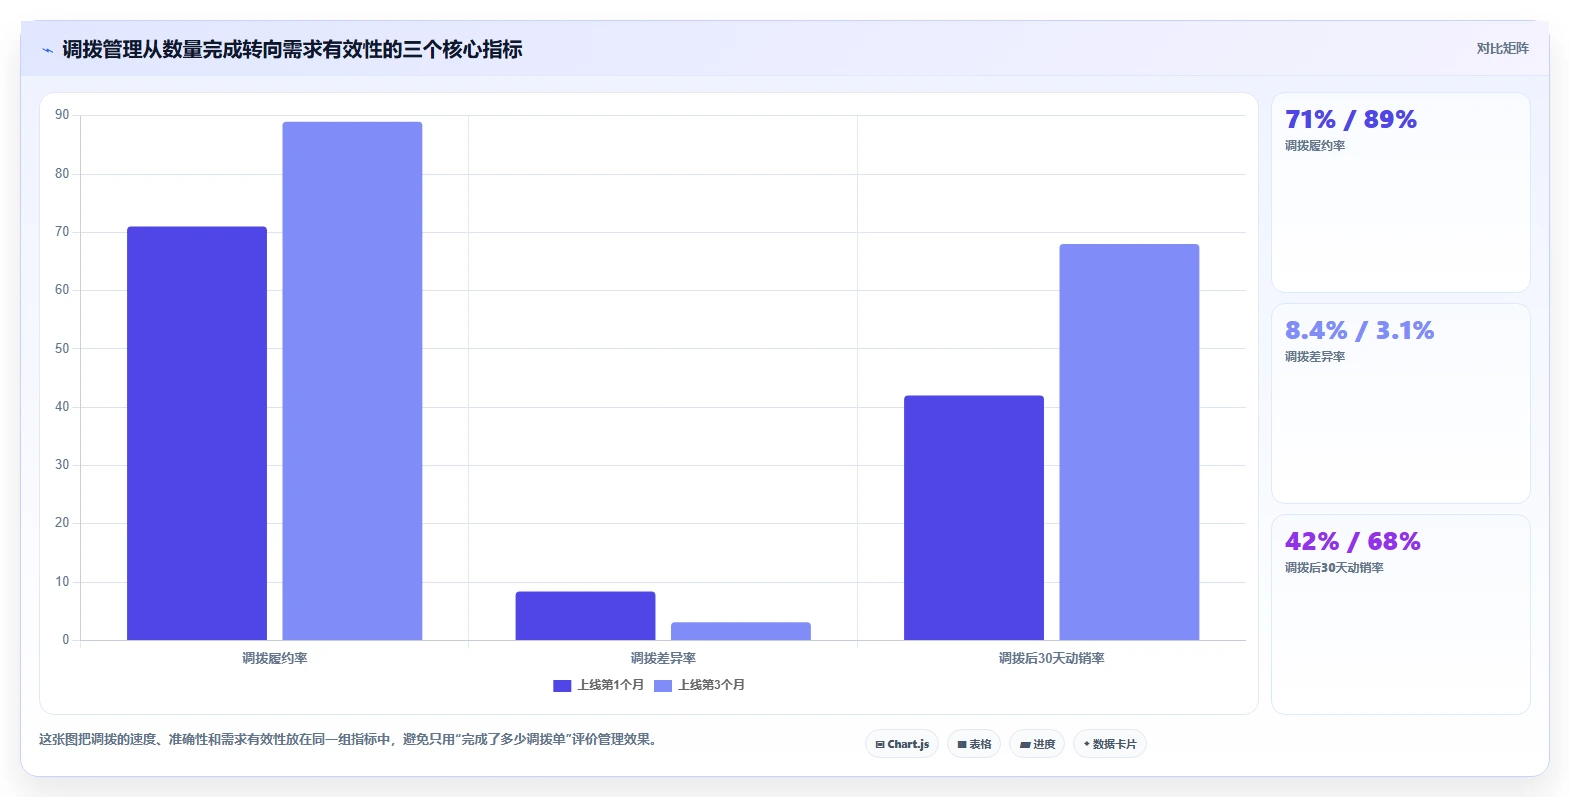Click the 上线第1个月 legend label text
1570x797 pixels.
(610, 685)
